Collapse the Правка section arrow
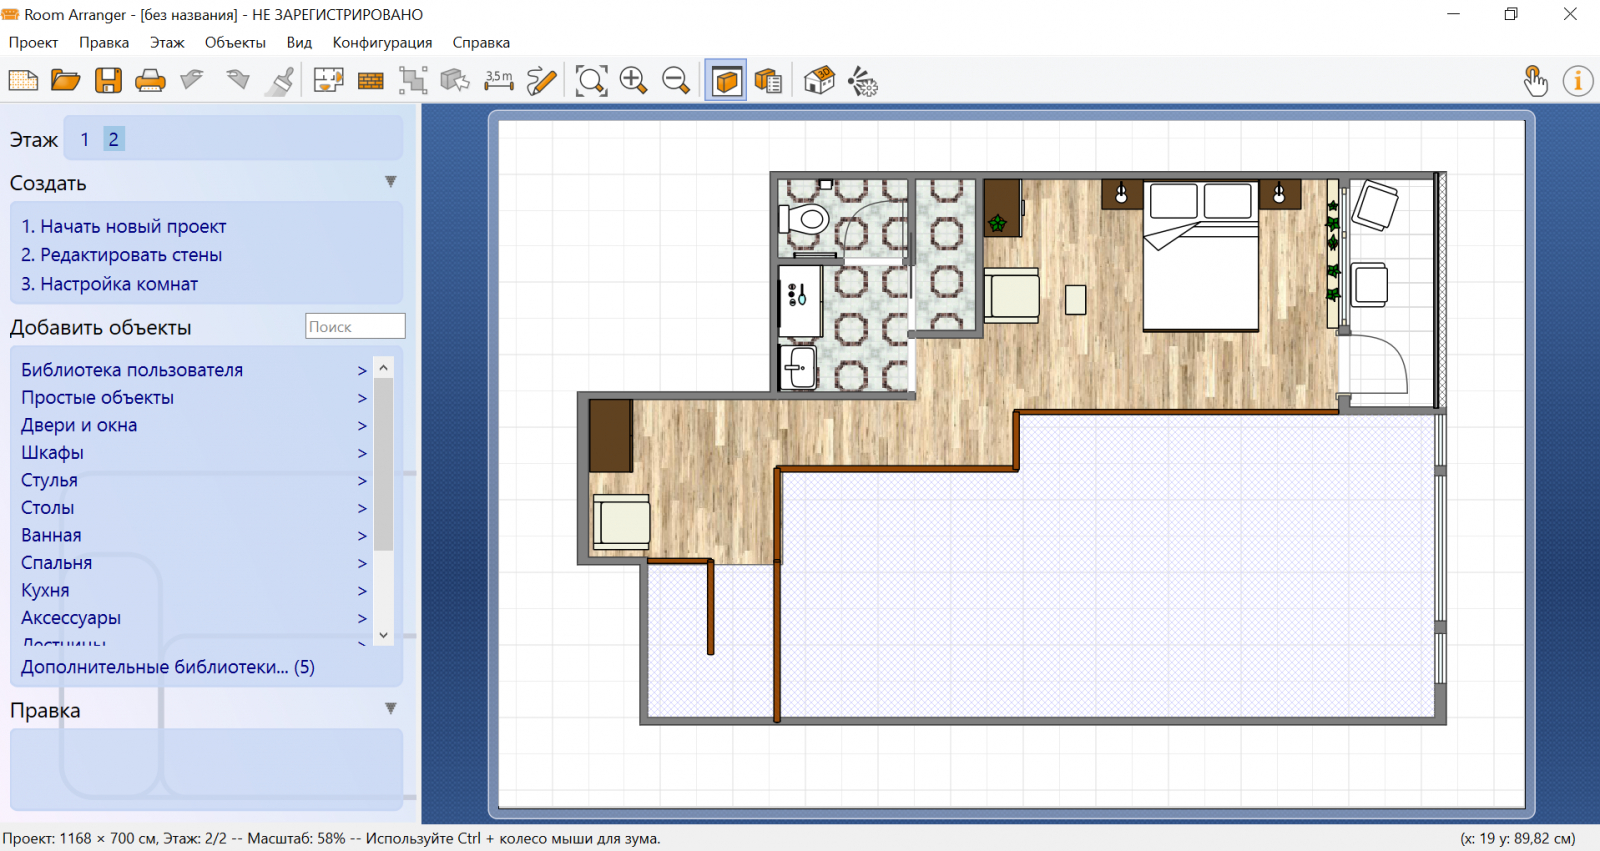The width and height of the screenshot is (1600, 851). pos(390,709)
